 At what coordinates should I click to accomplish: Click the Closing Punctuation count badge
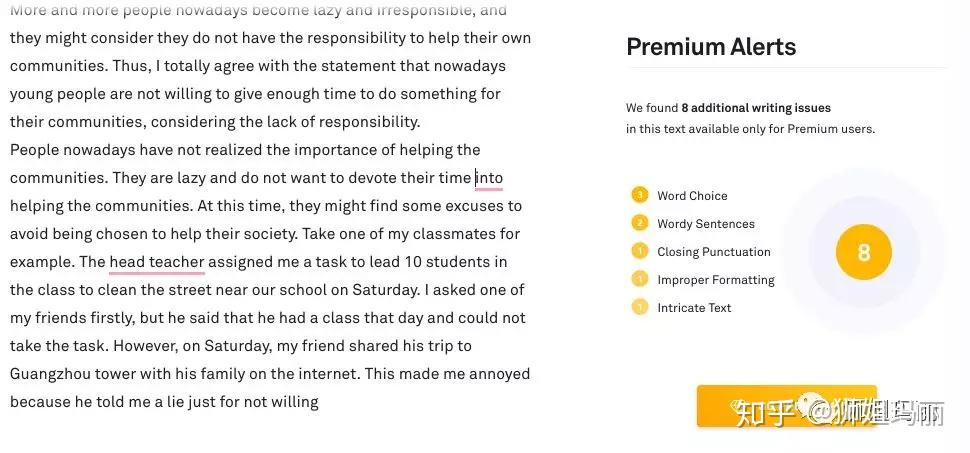[640, 252]
